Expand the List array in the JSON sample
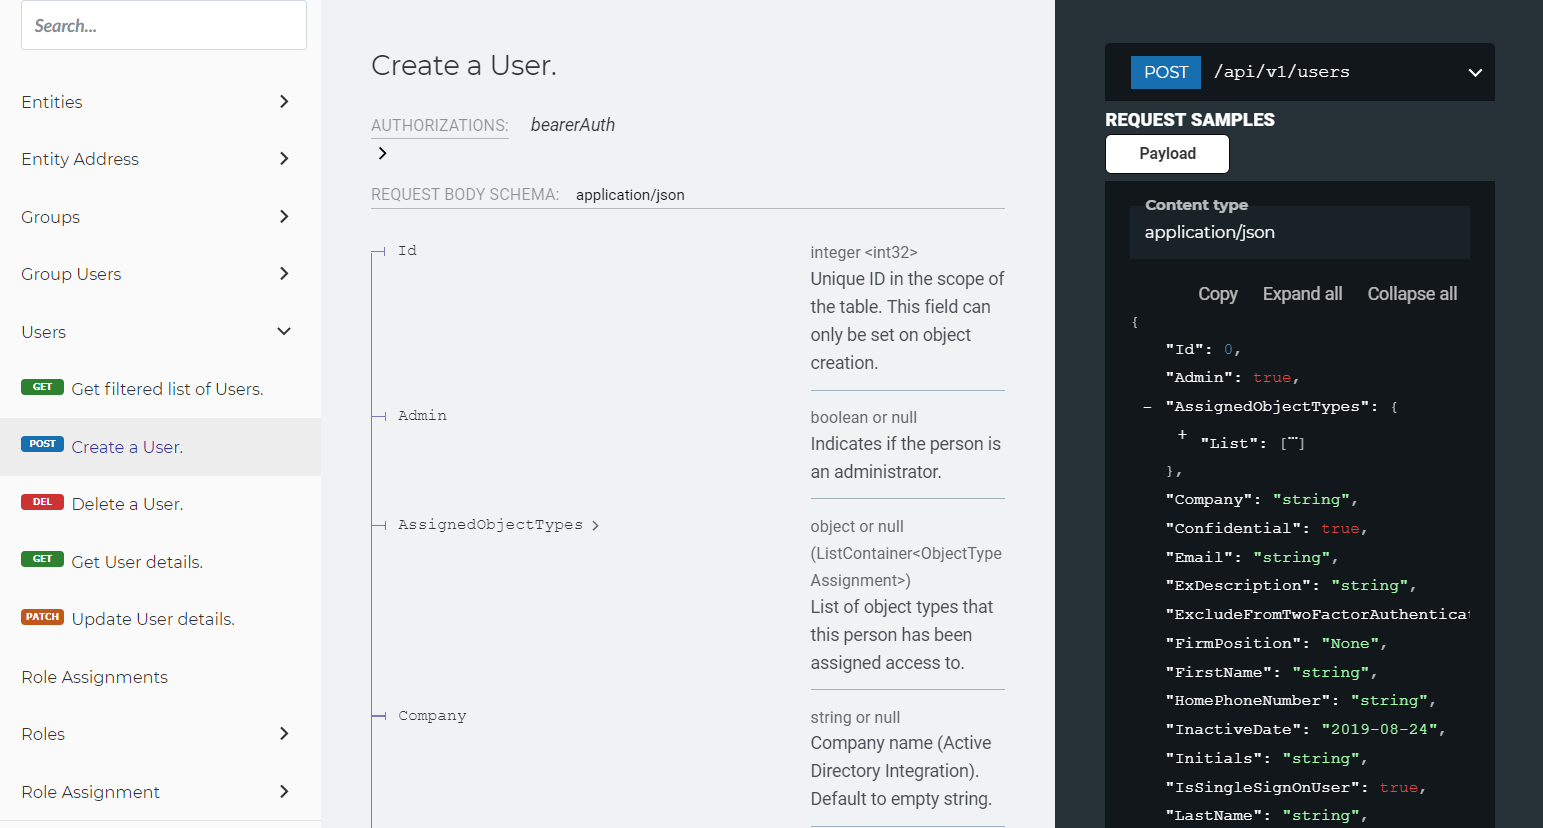The height and width of the screenshot is (828, 1543). [1181, 435]
